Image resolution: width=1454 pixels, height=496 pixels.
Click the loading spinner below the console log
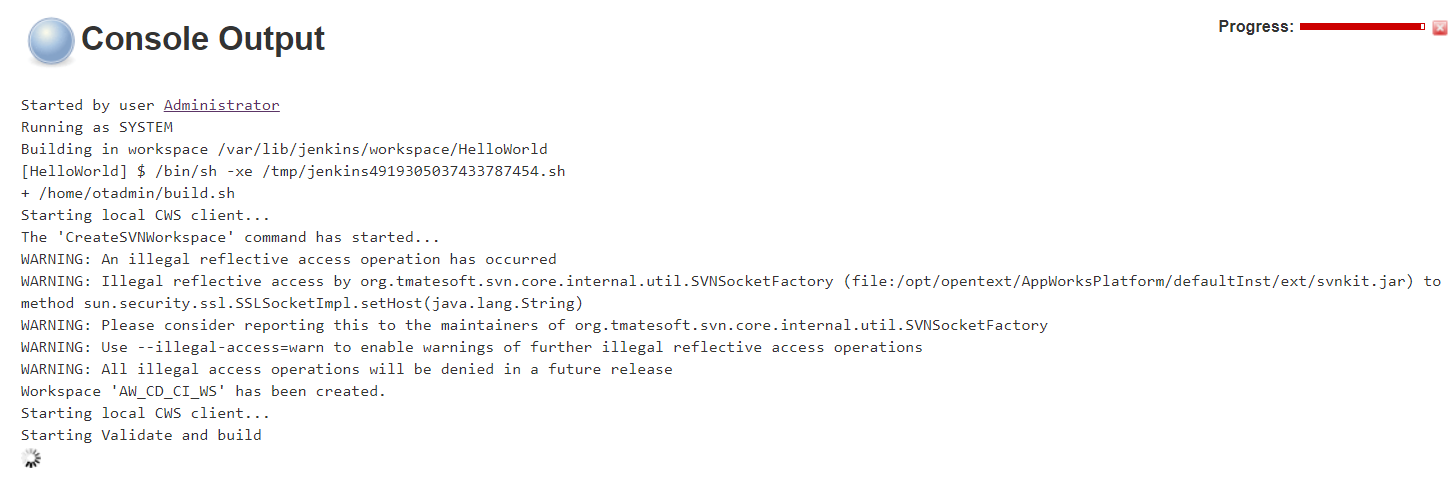point(31,458)
